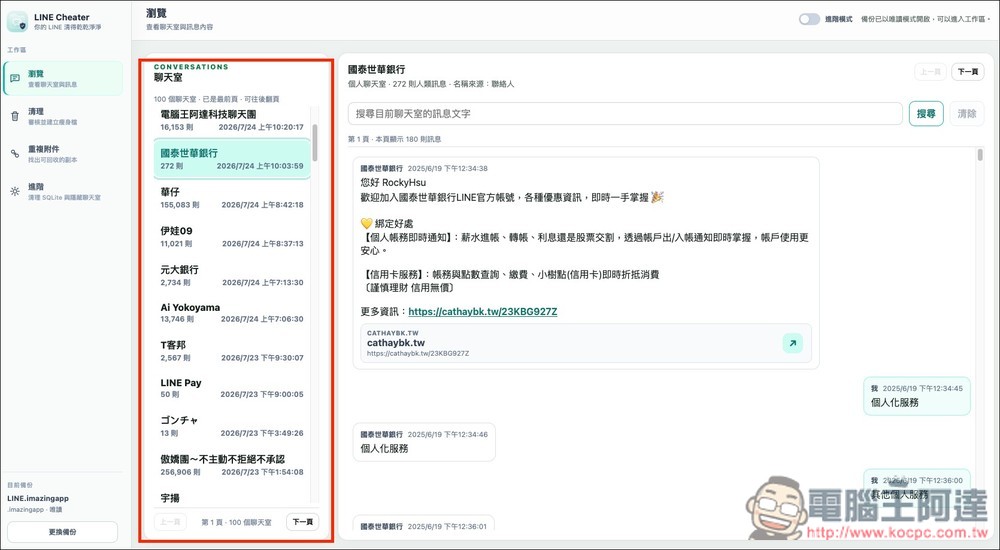Click the 100 個聊天室 list status text
Viewport: 1000px width, 550px height.
216,100
